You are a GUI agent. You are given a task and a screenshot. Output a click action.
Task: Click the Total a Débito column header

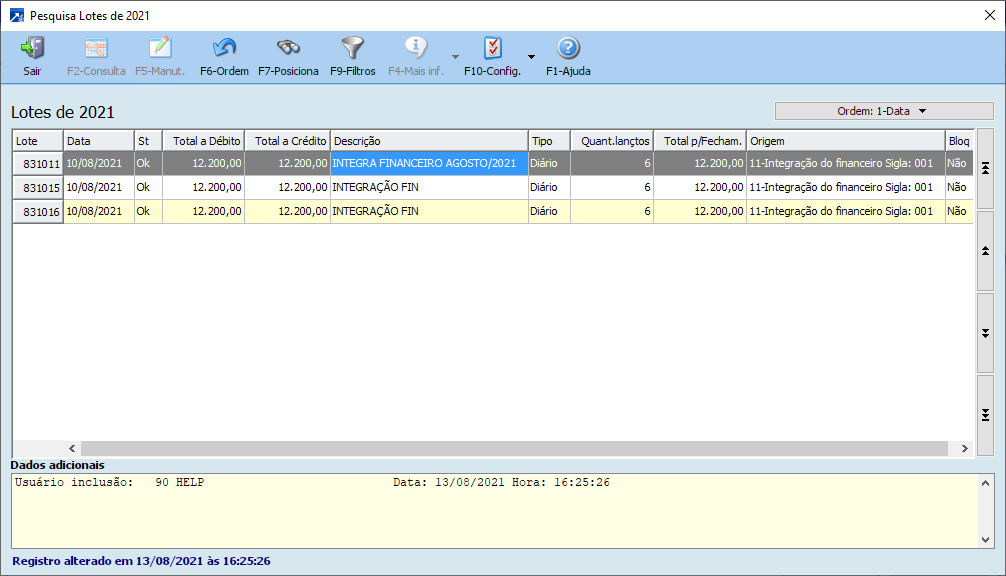[204, 141]
